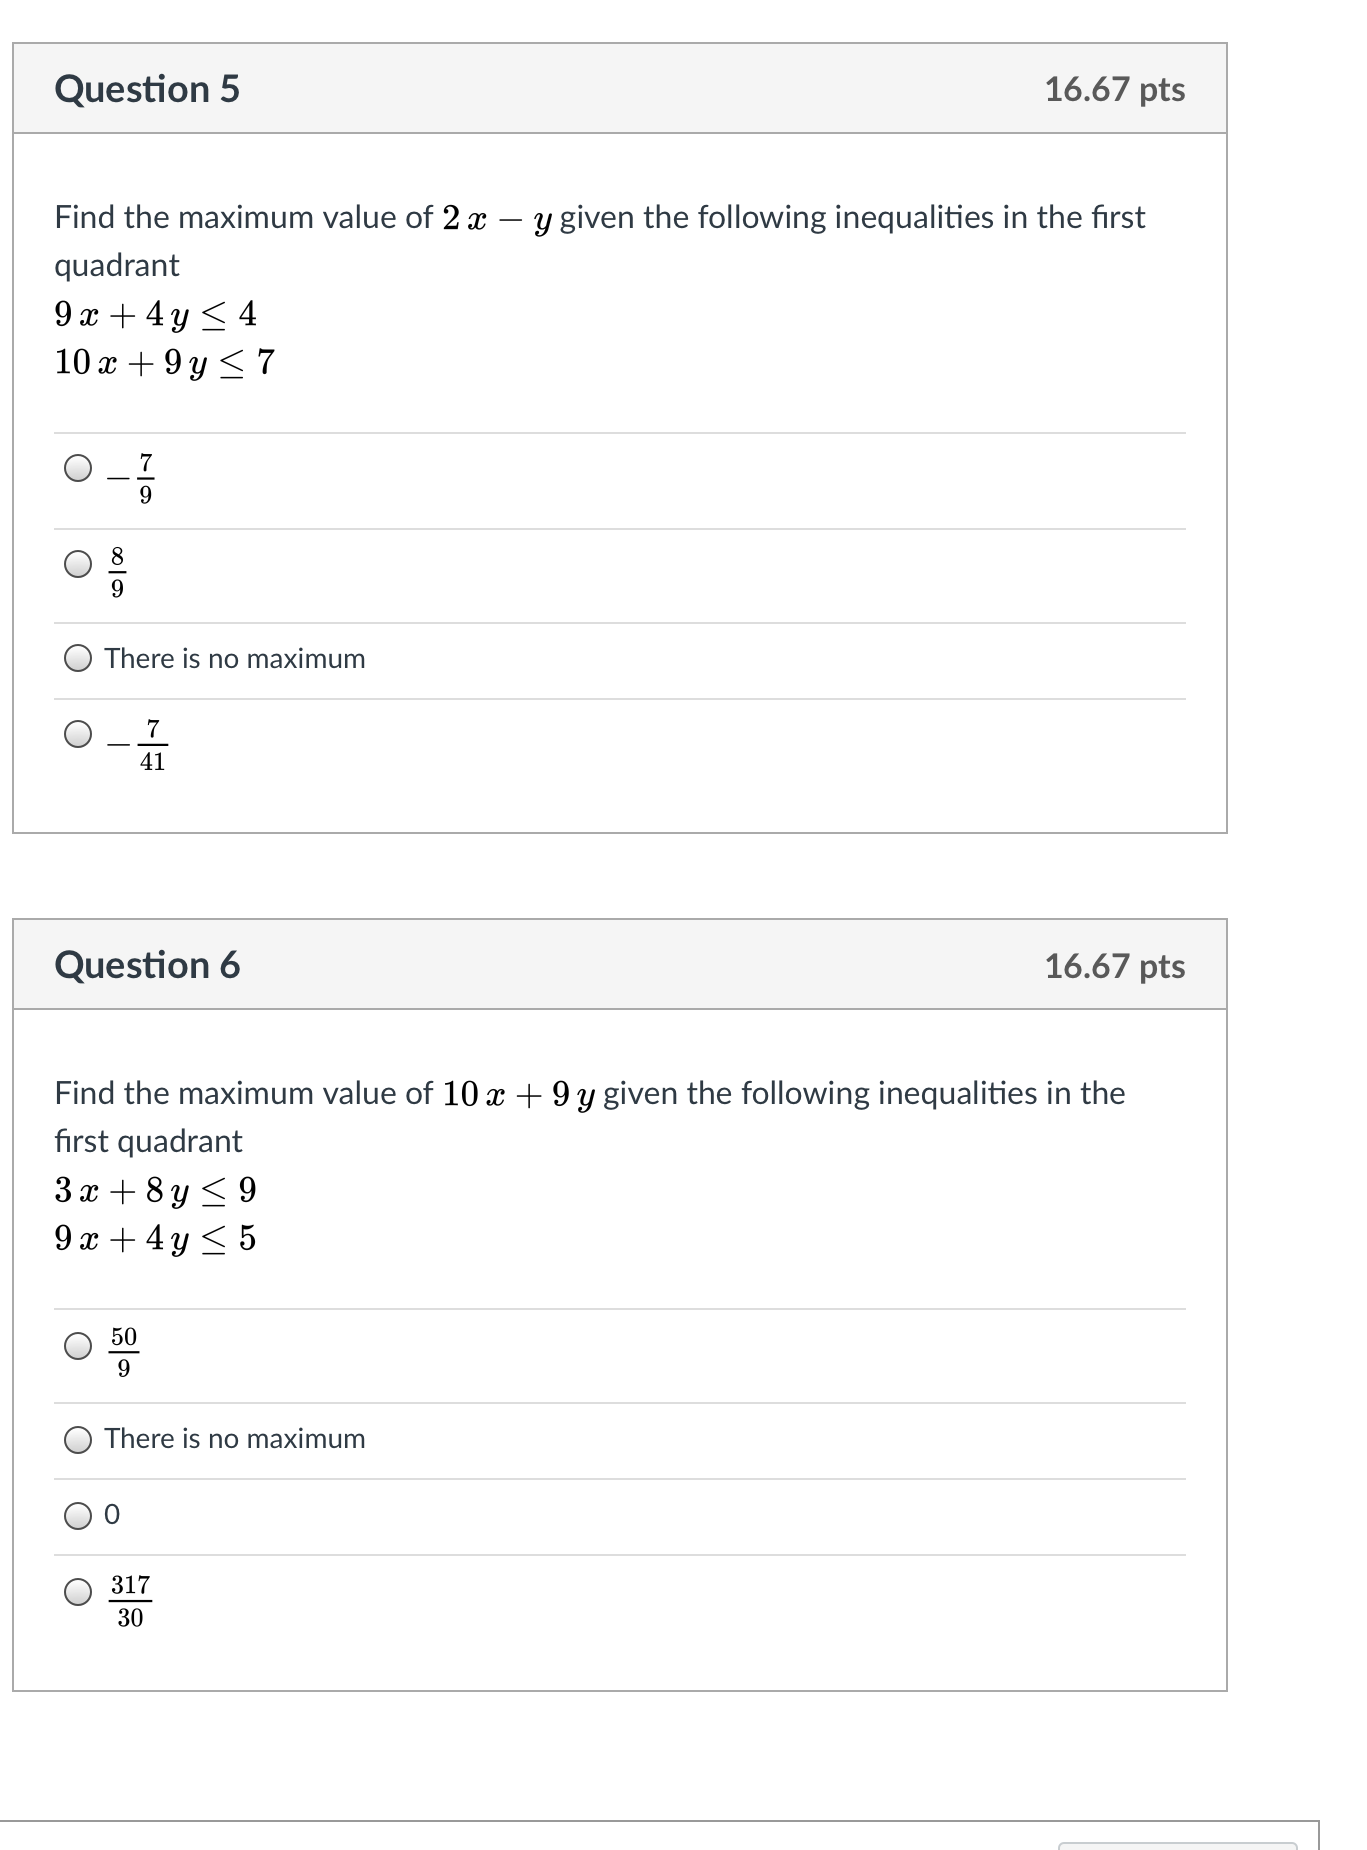
Task: Click the 'Question 6' heading
Action: pyautogui.click(x=147, y=965)
